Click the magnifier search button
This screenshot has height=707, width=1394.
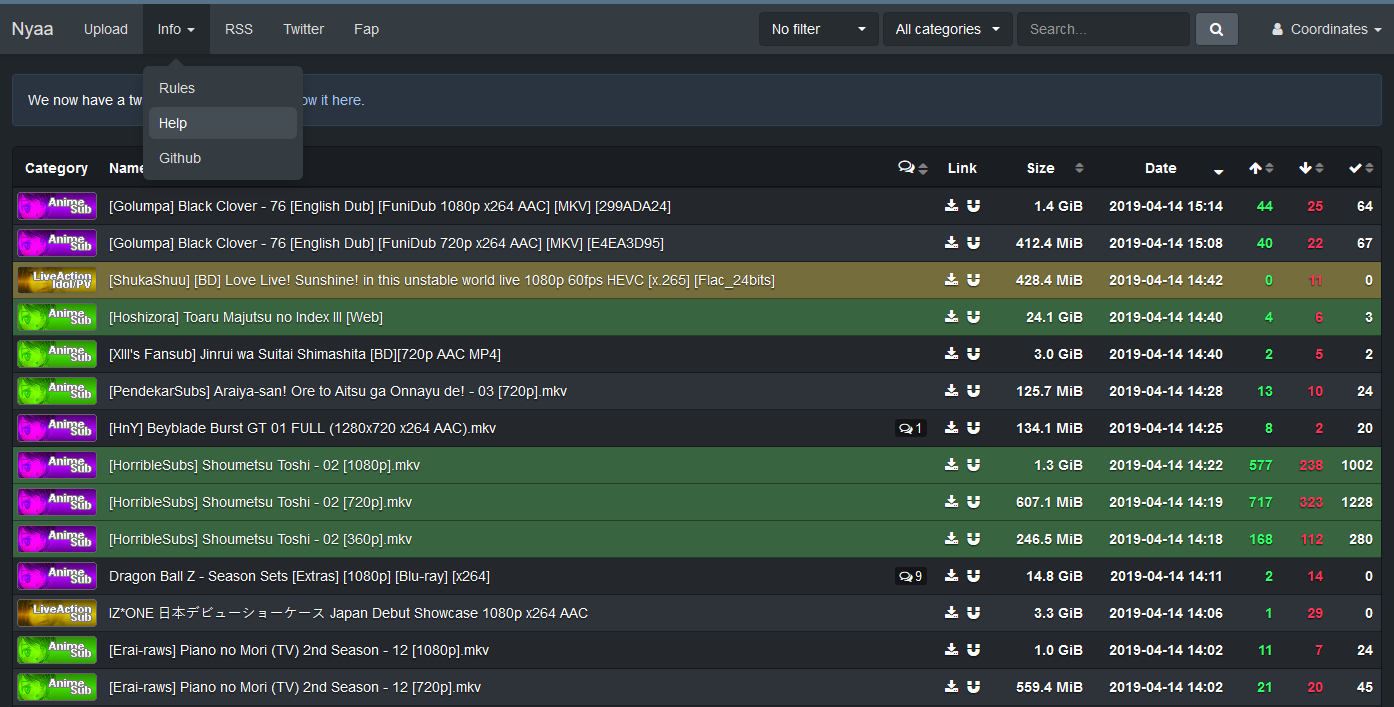pos(1216,29)
